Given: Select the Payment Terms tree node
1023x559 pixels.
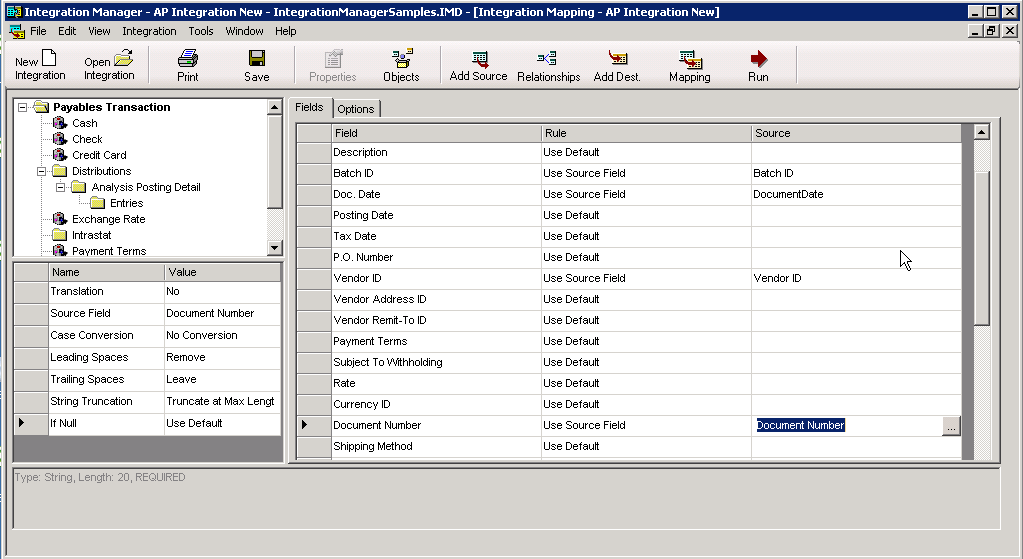Looking at the screenshot, I should point(109,251).
